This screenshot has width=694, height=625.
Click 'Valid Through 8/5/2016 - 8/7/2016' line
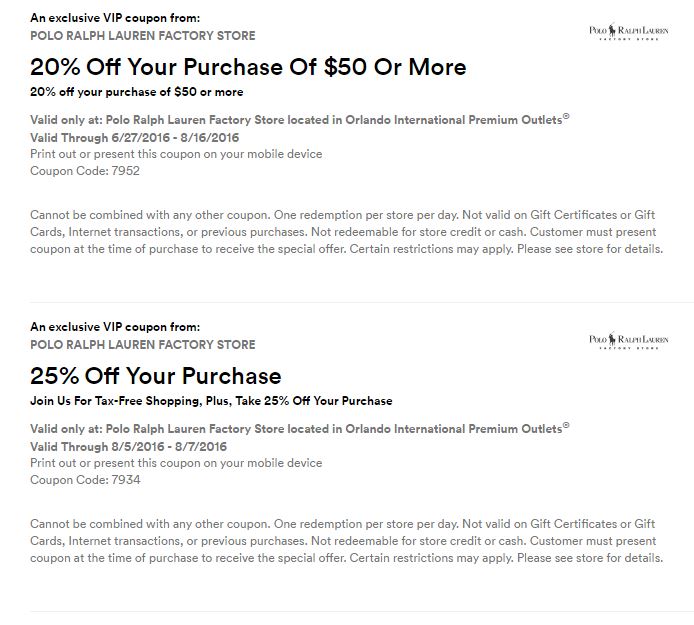(128, 447)
